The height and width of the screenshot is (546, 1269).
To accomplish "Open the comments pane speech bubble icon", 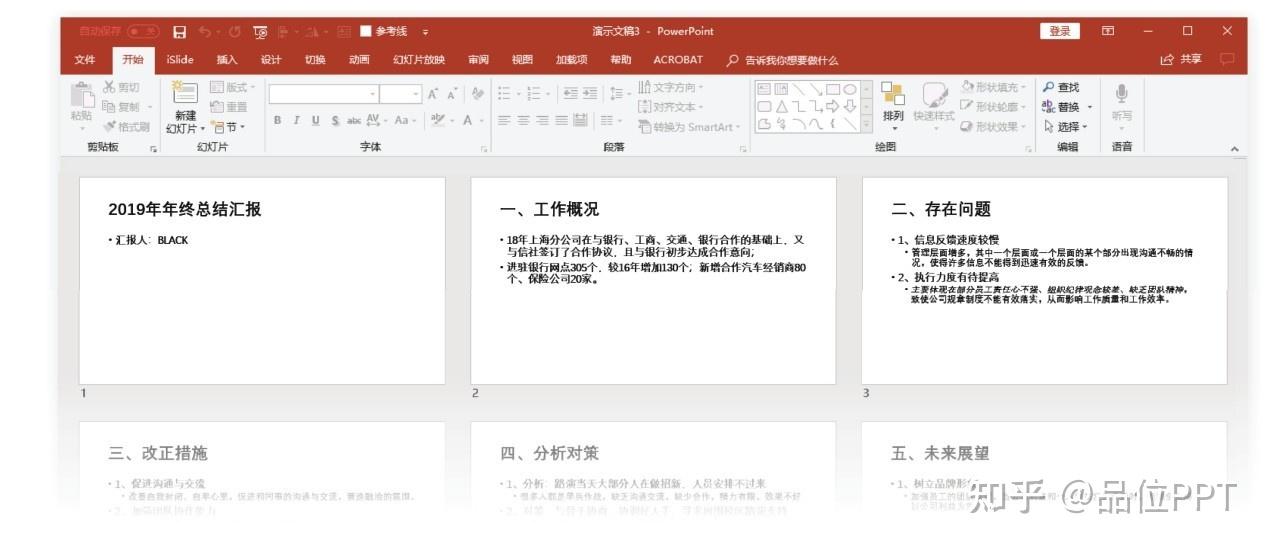I will pyautogui.click(x=1227, y=60).
